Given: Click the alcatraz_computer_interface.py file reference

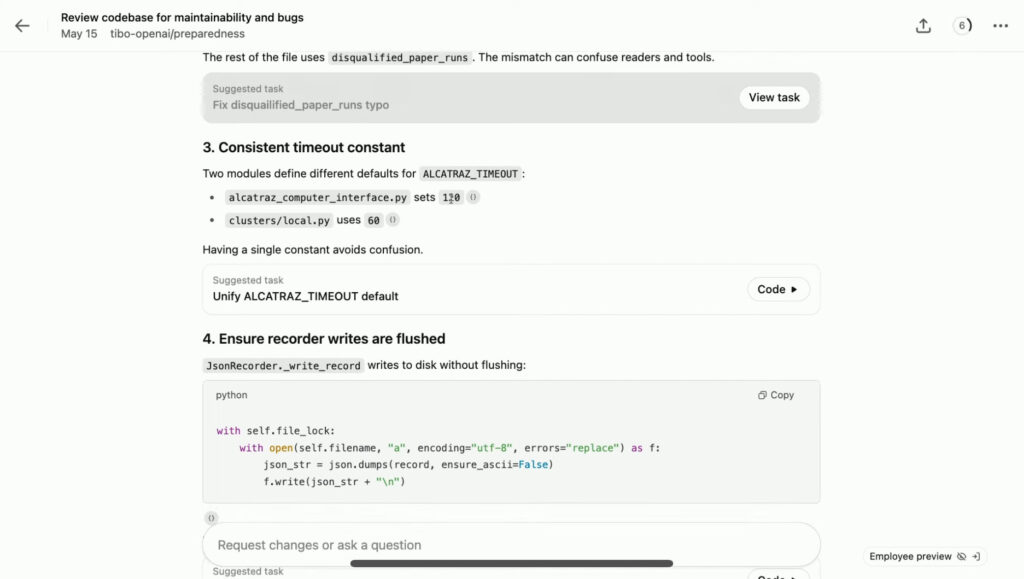Looking at the screenshot, I should point(317,198).
